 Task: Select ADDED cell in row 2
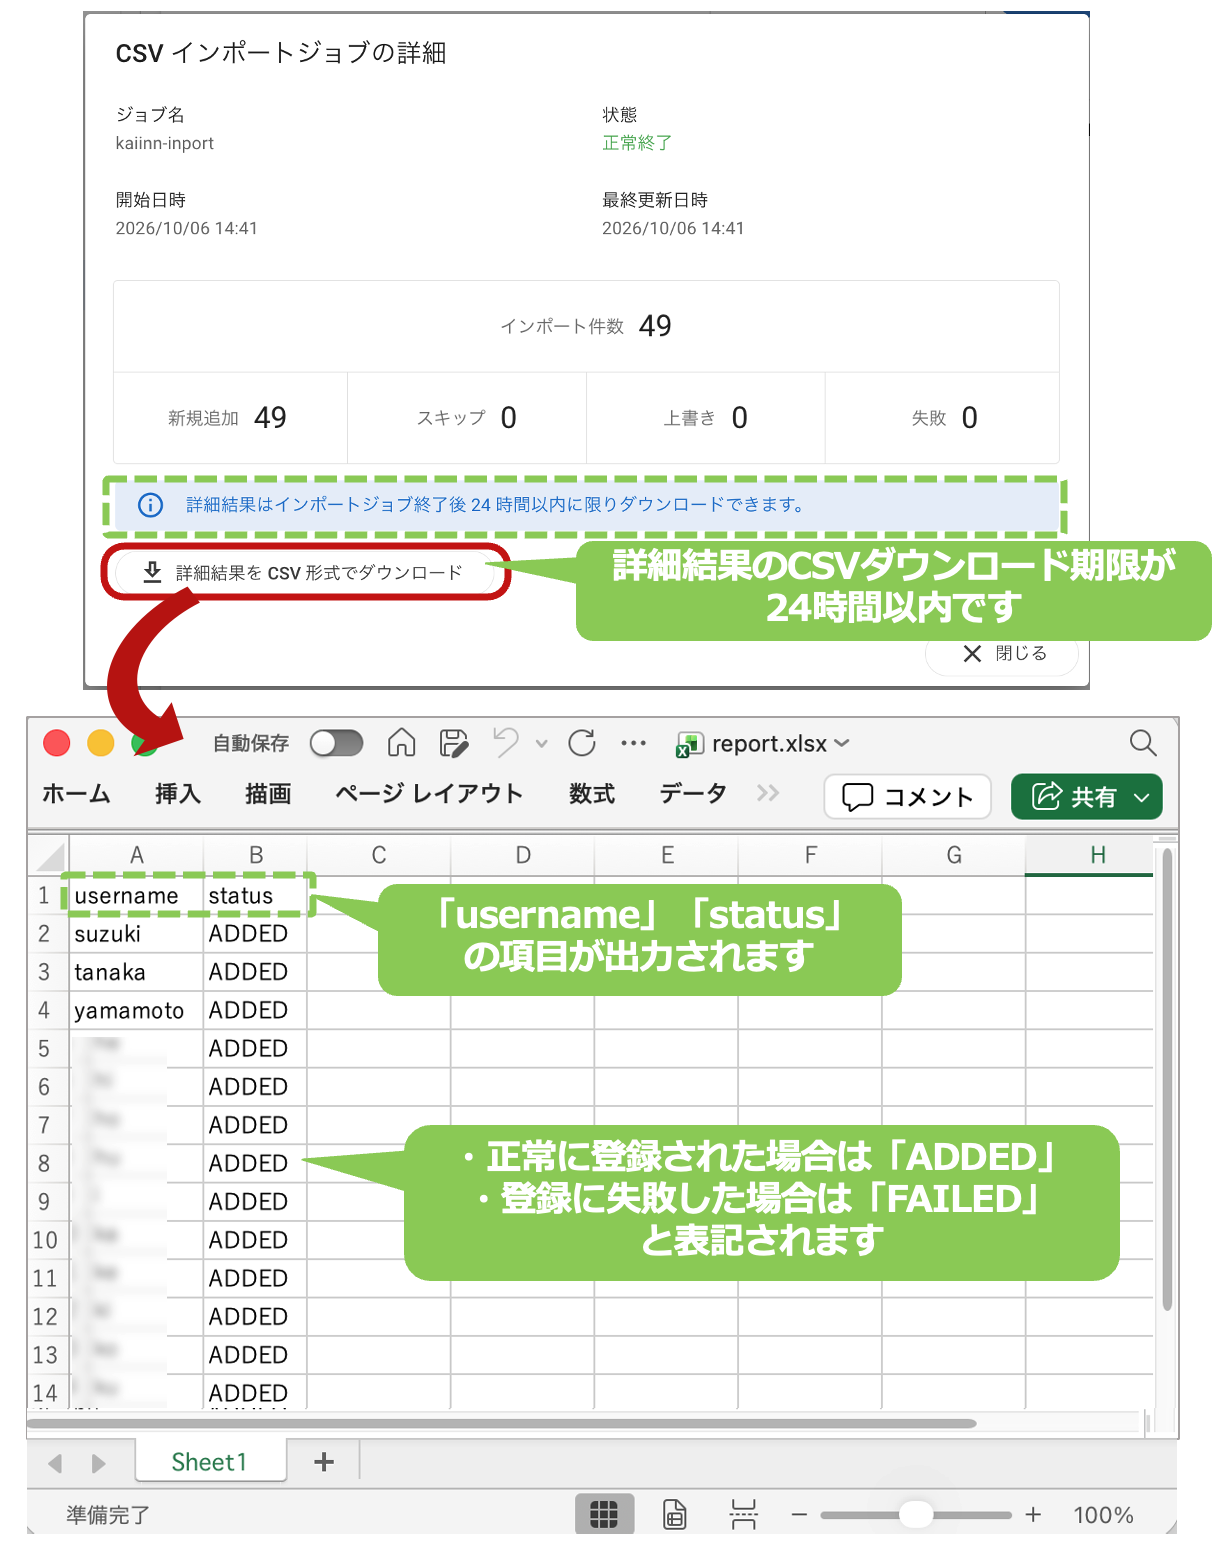pos(256,934)
